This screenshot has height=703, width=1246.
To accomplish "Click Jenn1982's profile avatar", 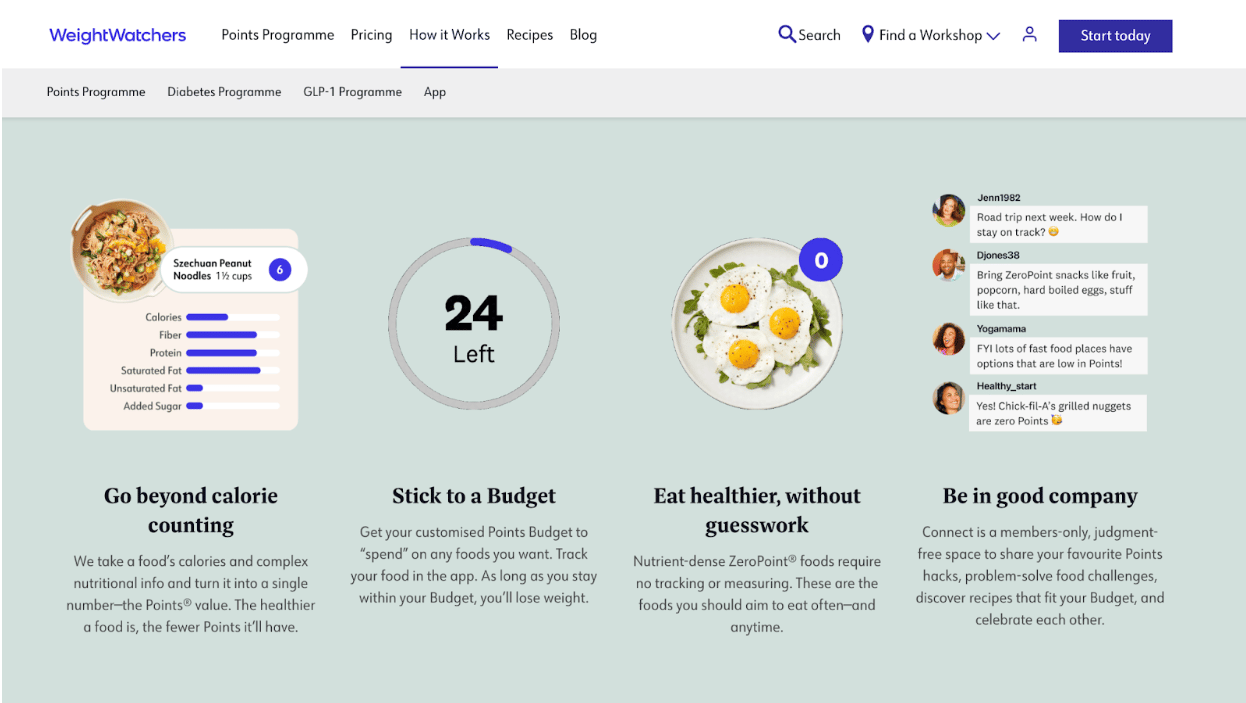I will pos(948,211).
